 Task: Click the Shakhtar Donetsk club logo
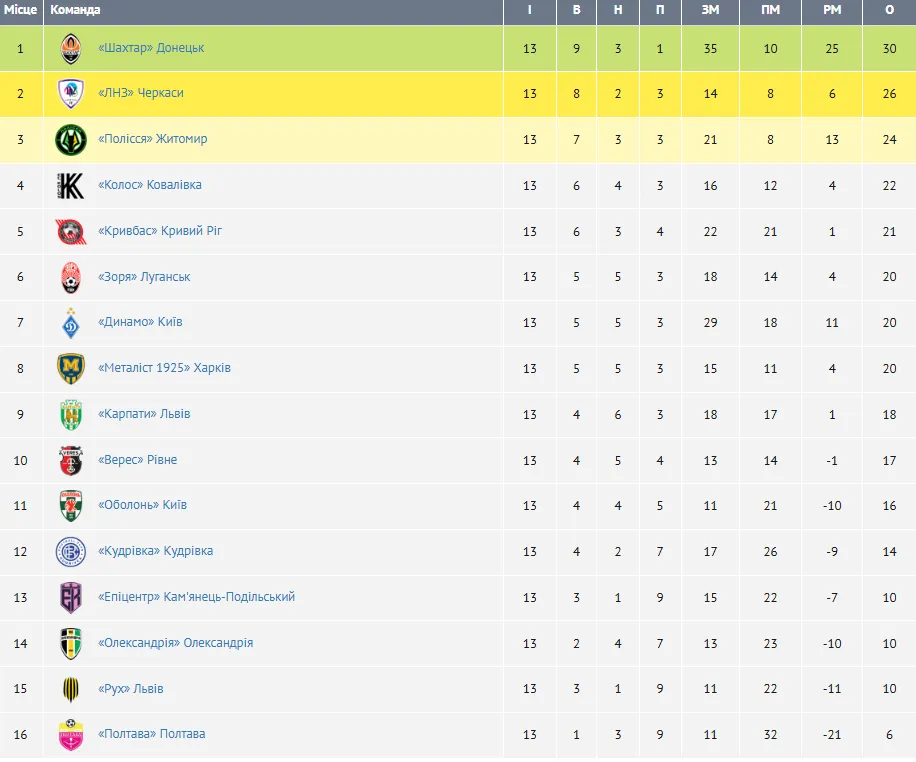tap(70, 48)
